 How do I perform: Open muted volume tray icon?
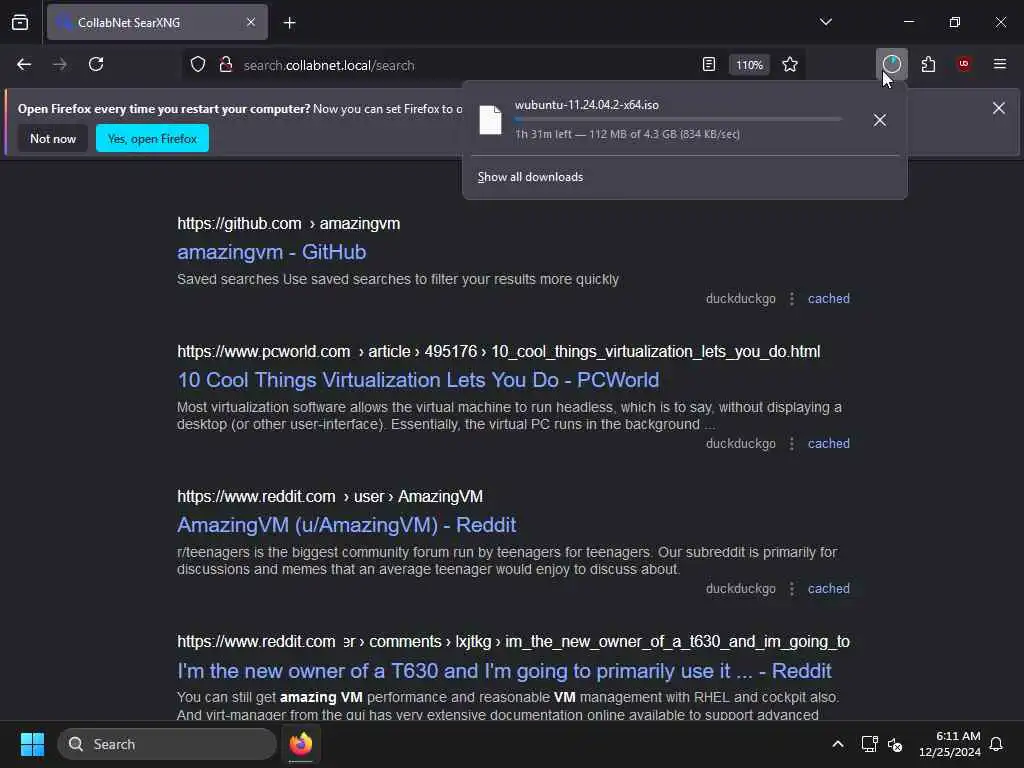coord(895,744)
